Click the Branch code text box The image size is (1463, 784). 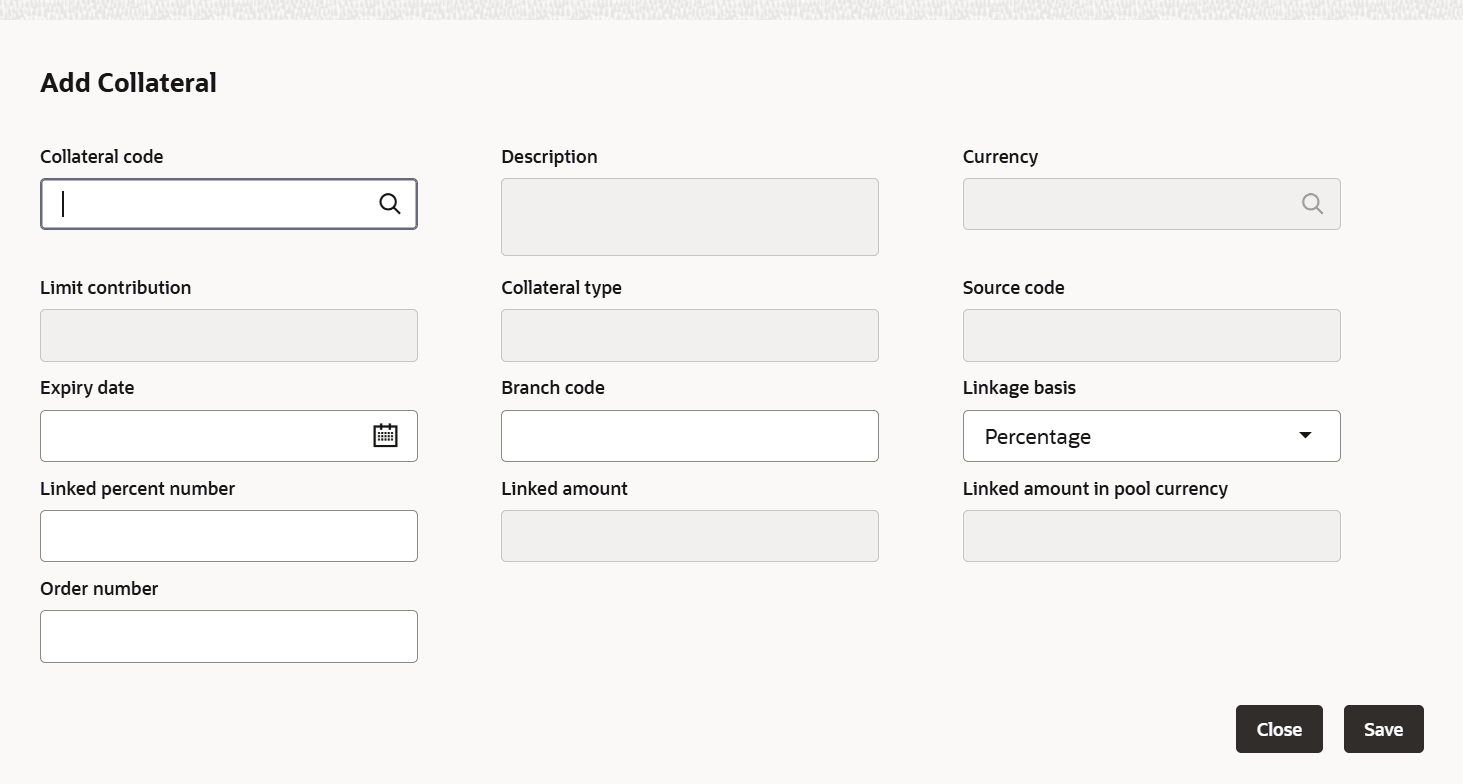pyautogui.click(x=689, y=436)
